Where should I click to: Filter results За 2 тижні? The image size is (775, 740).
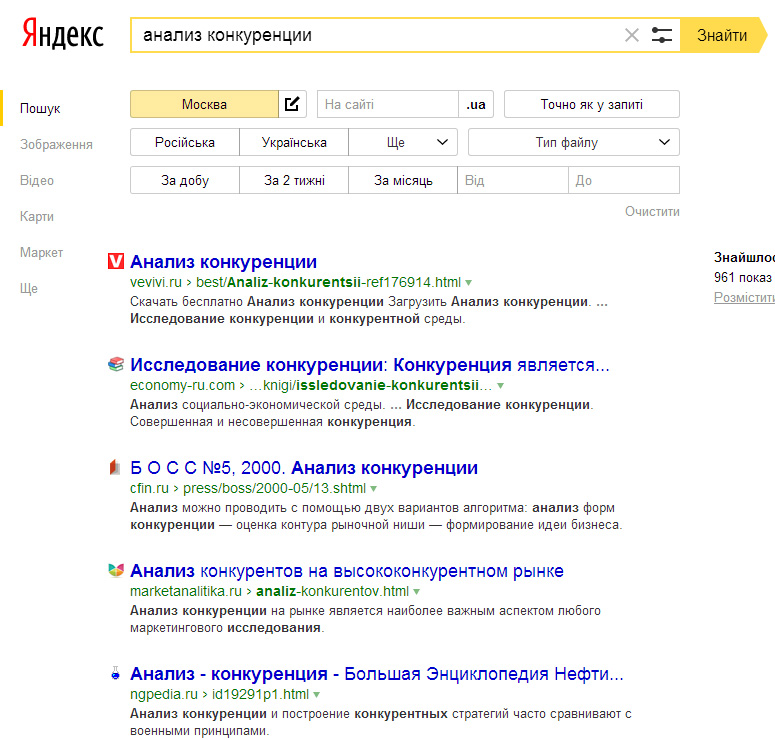click(x=294, y=180)
